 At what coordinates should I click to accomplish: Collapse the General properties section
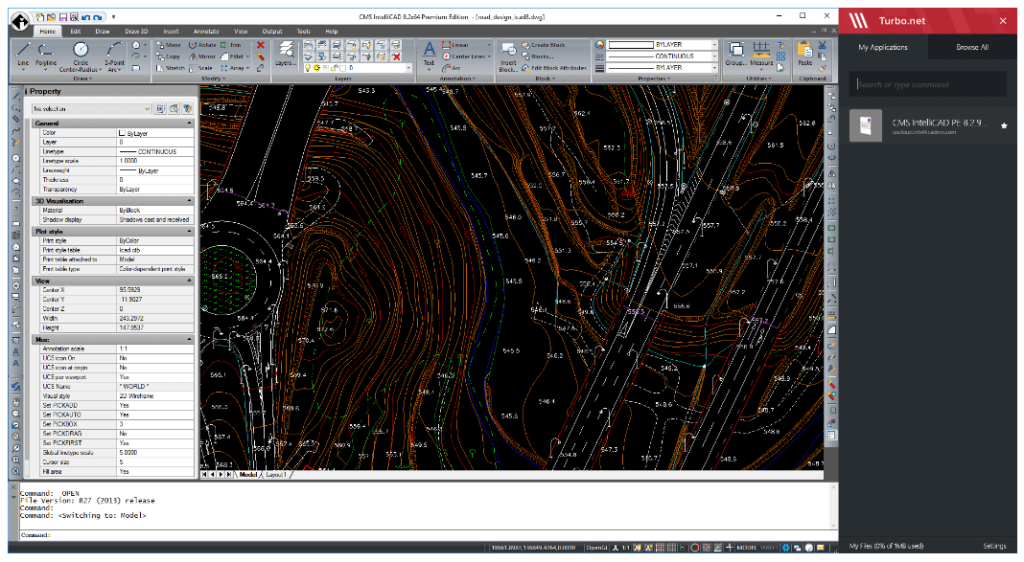189,123
